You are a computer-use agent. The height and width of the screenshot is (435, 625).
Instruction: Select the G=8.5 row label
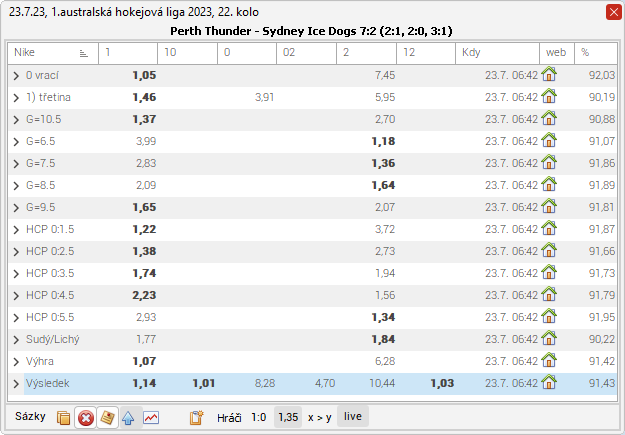pyautogui.click(x=41, y=185)
